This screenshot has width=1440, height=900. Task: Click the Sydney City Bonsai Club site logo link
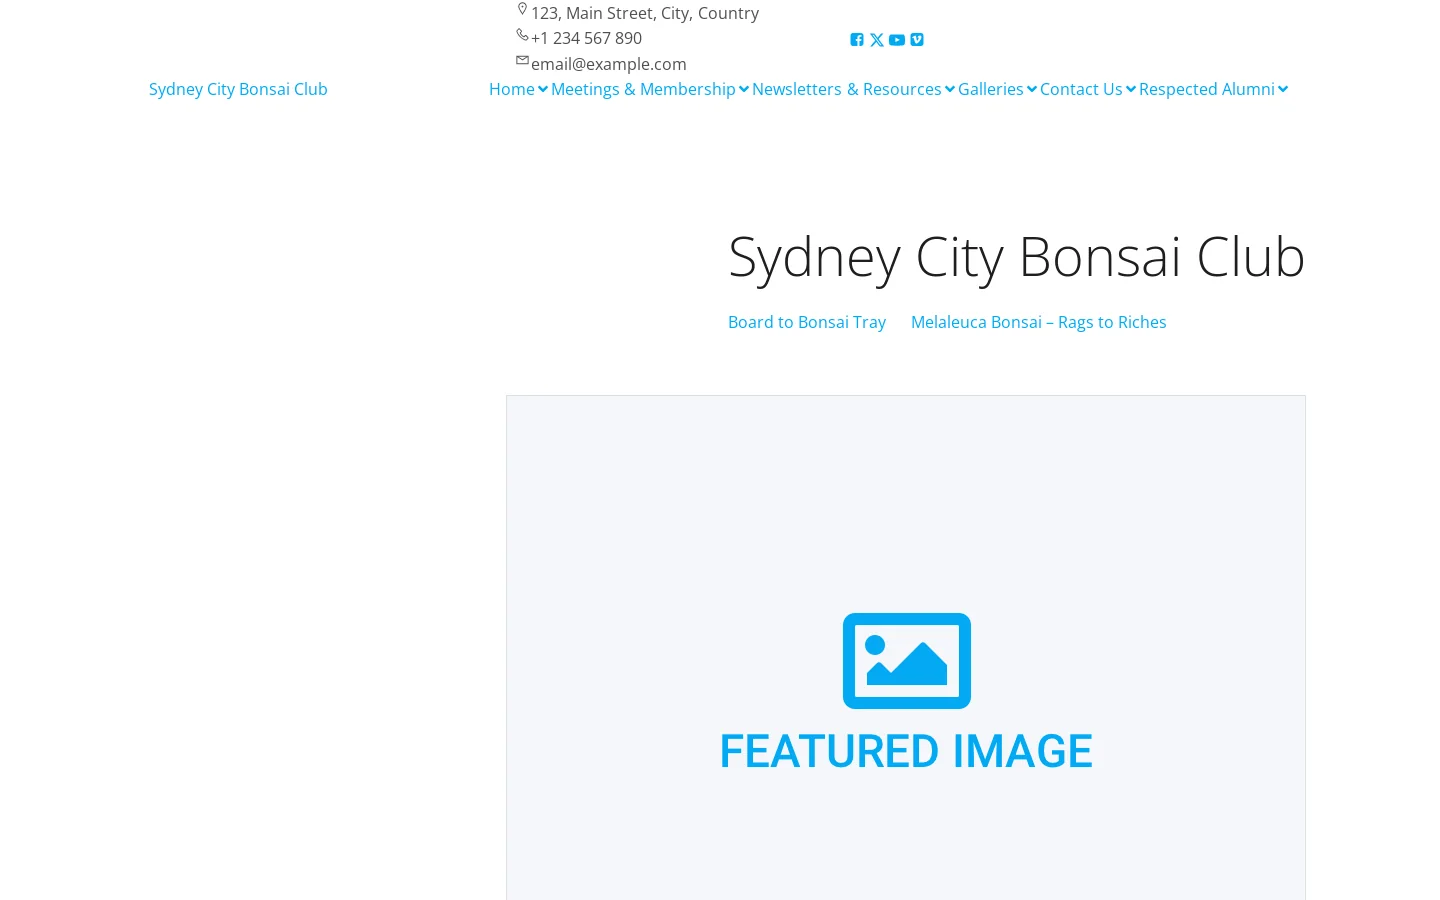point(238,89)
